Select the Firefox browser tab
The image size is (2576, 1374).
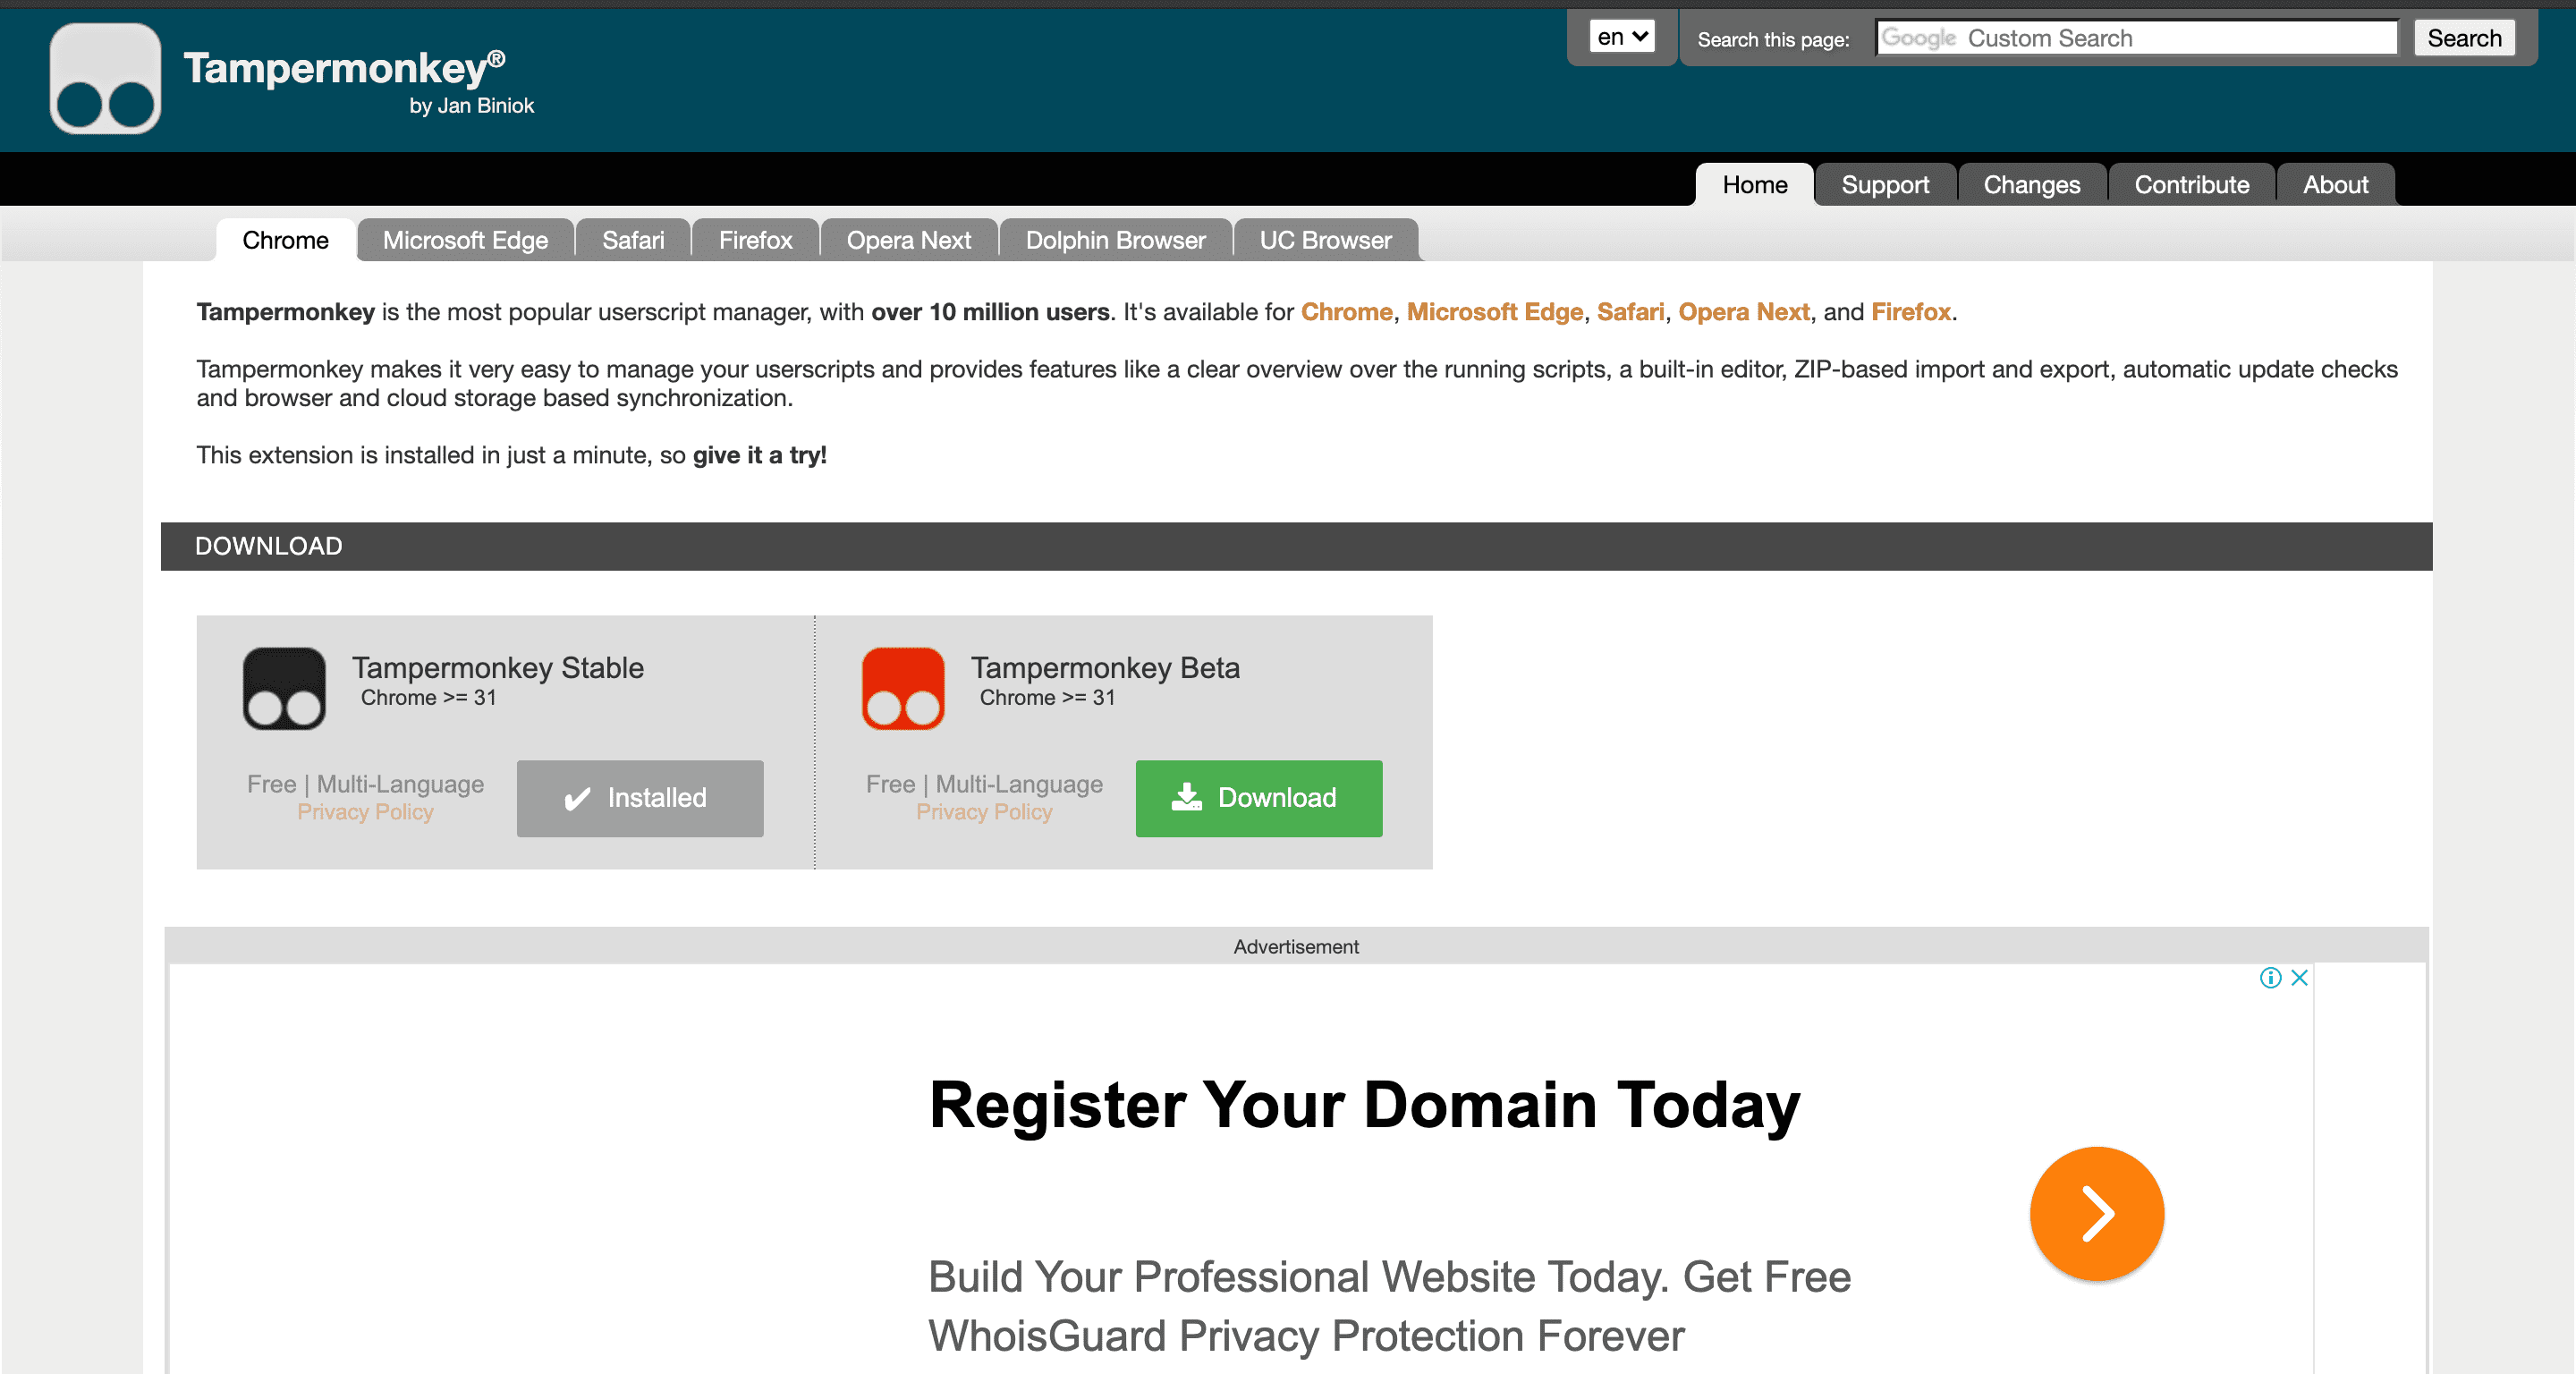(755, 239)
